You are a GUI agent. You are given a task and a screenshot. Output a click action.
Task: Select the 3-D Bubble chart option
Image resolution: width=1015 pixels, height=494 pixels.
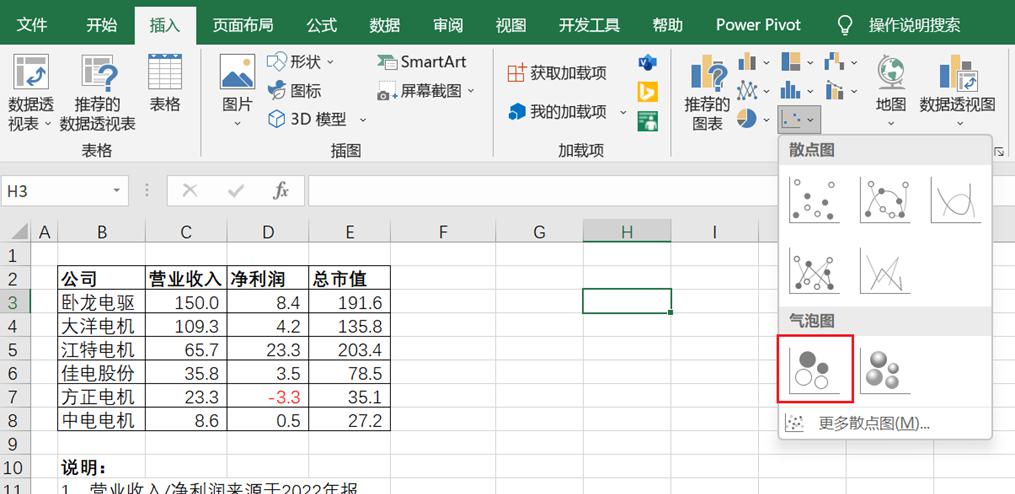point(885,370)
